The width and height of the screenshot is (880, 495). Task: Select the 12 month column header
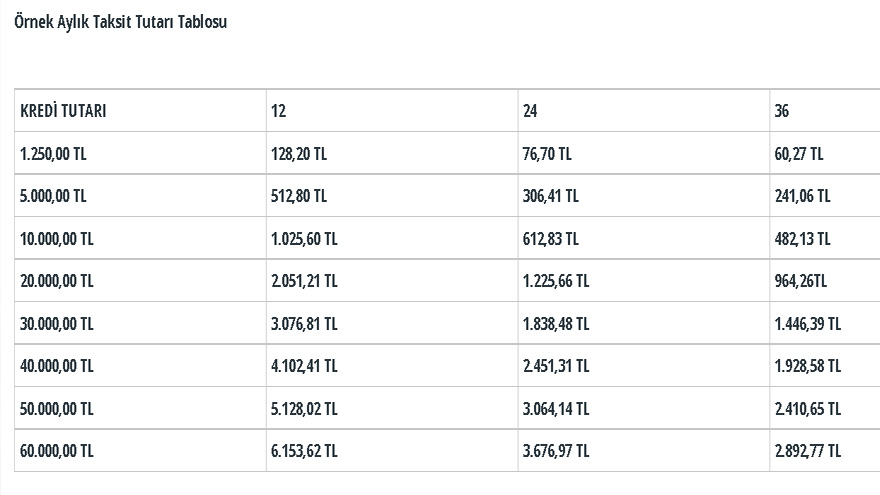click(392, 111)
